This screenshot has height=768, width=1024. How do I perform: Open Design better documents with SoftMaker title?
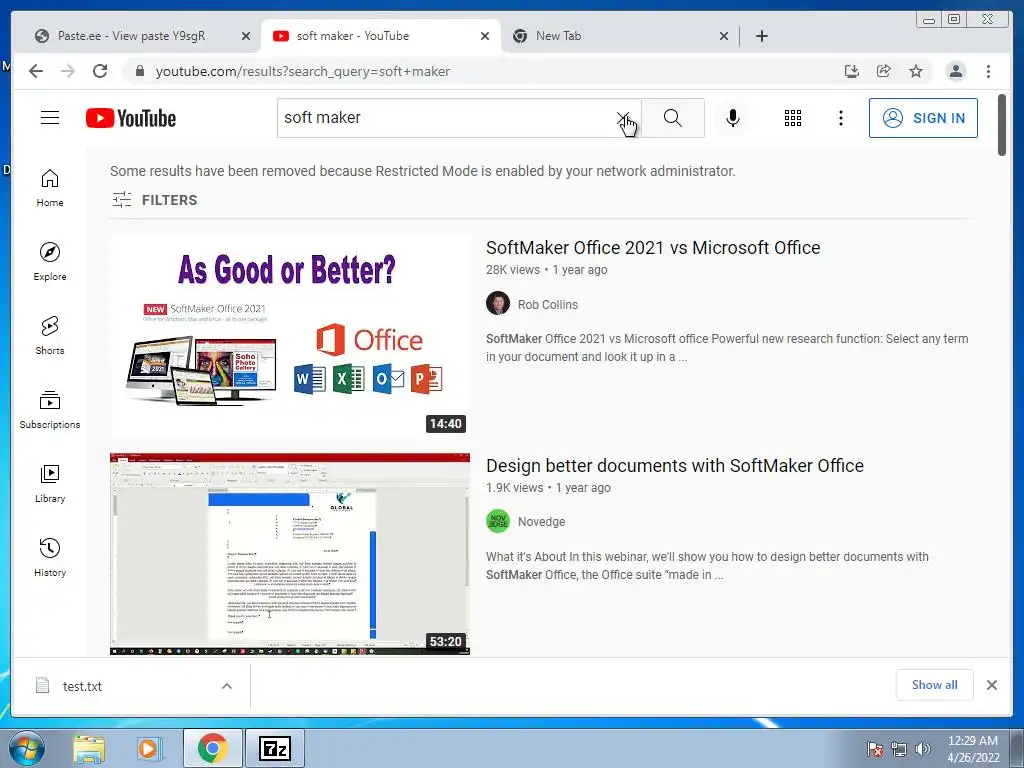point(675,466)
